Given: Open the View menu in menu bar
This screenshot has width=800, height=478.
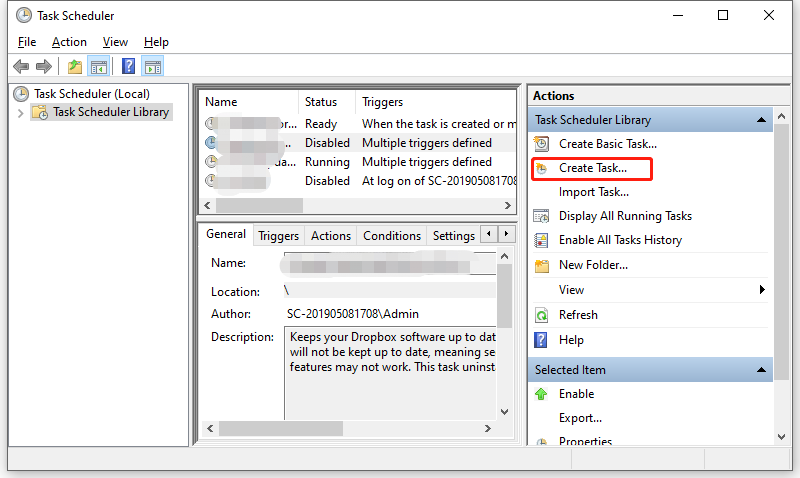Looking at the screenshot, I should click(115, 42).
